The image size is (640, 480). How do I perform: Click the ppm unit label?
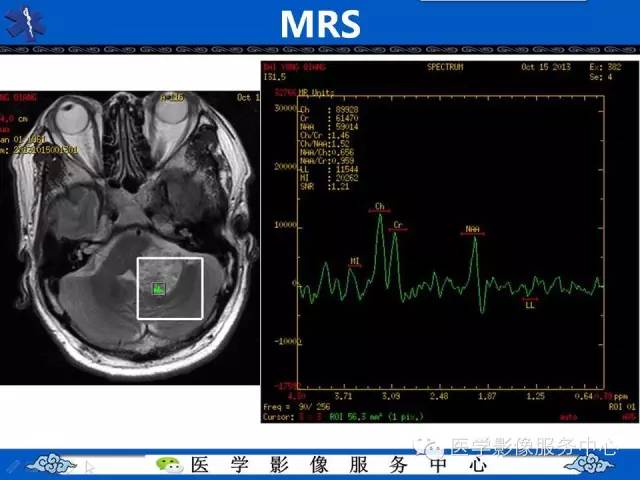click(621, 396)
